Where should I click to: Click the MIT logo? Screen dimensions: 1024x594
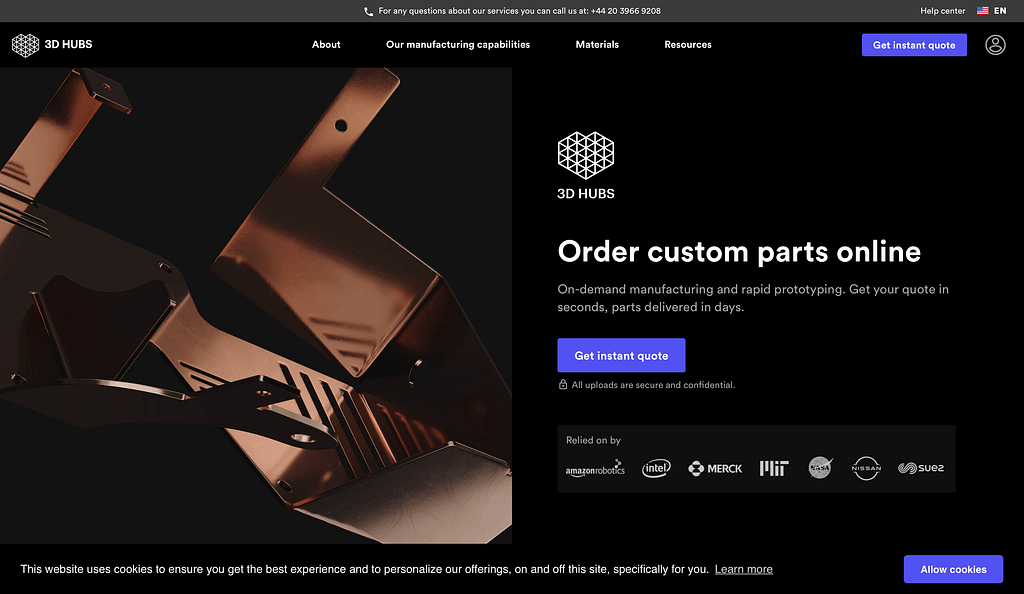click(774, 468)
